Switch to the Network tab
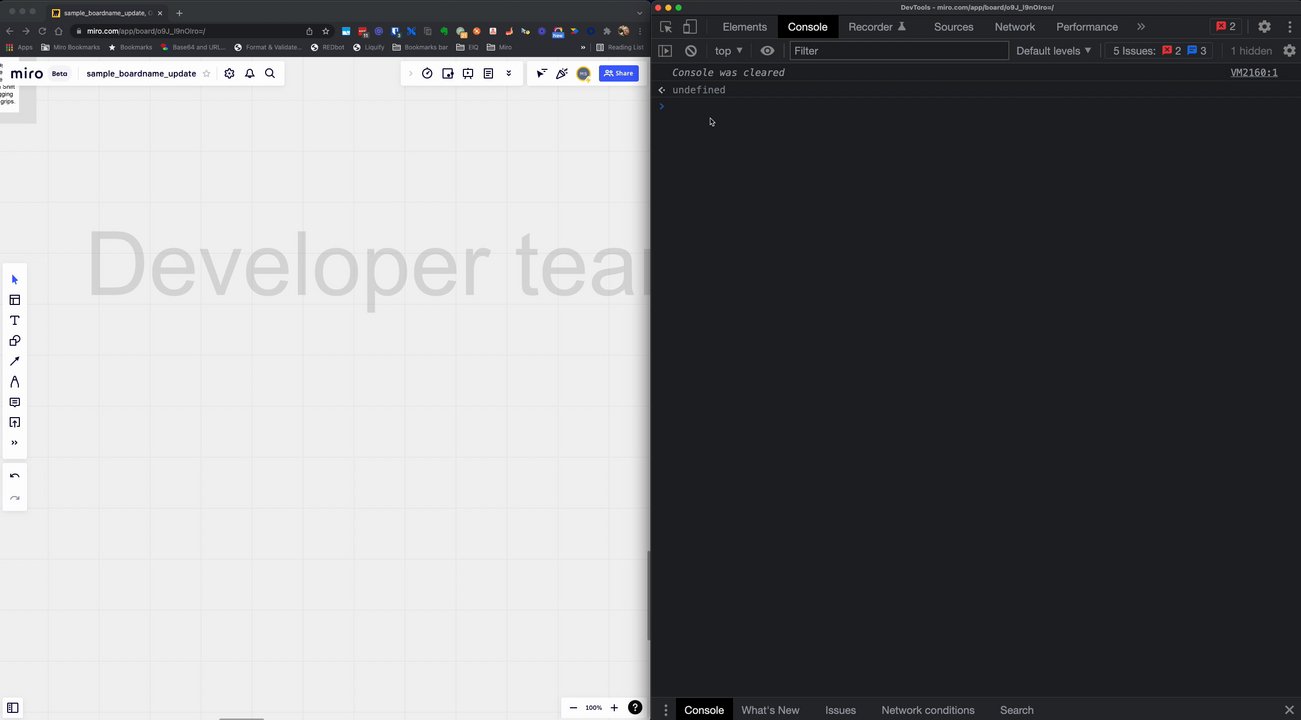 (1015, 27)
